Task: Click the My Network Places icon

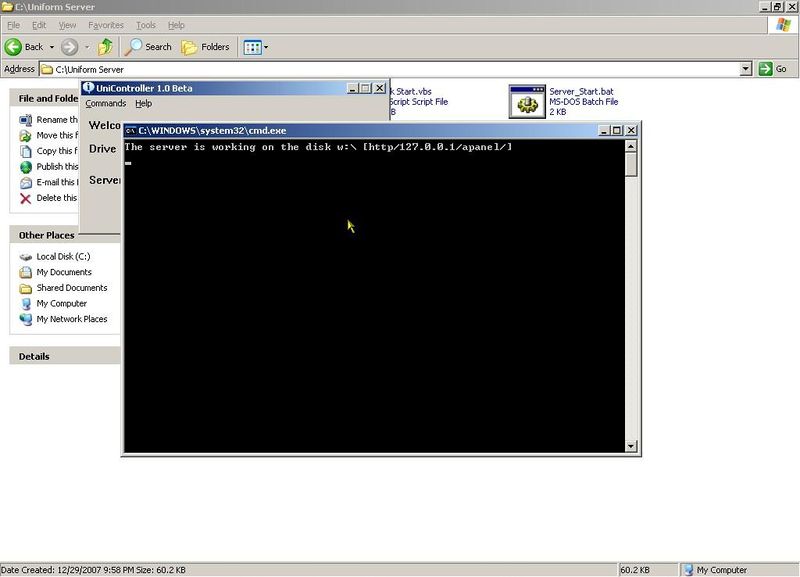Action: 26,319
